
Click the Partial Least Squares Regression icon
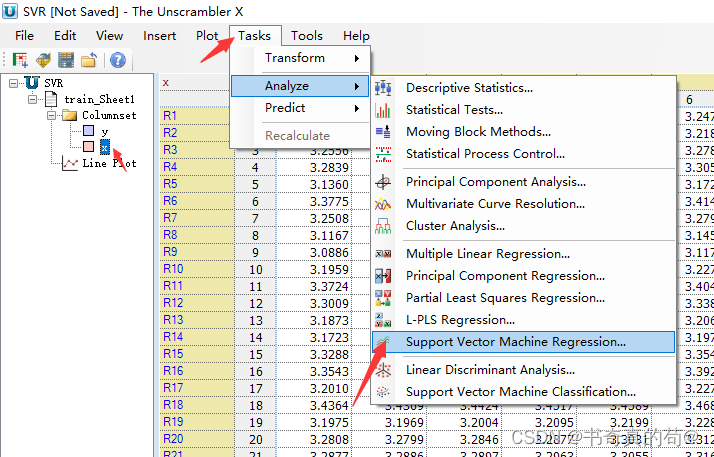click(383, 298)
